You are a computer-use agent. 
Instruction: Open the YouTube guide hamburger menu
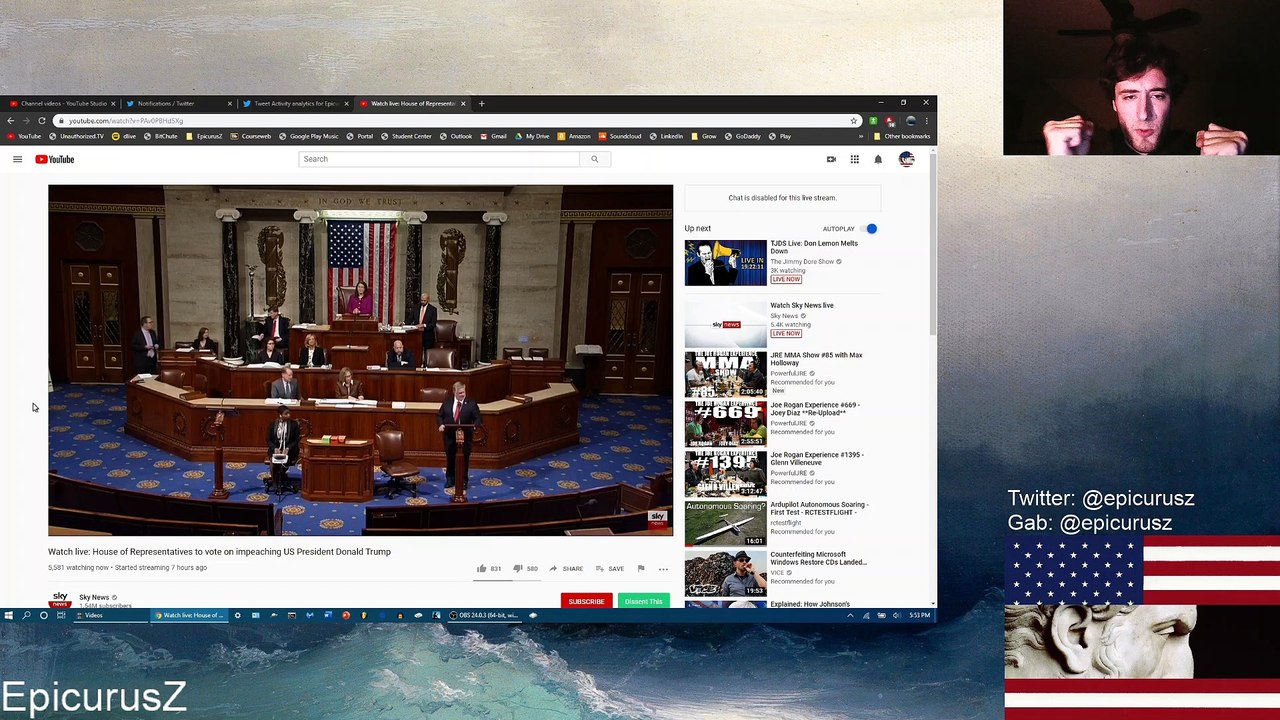17,159
